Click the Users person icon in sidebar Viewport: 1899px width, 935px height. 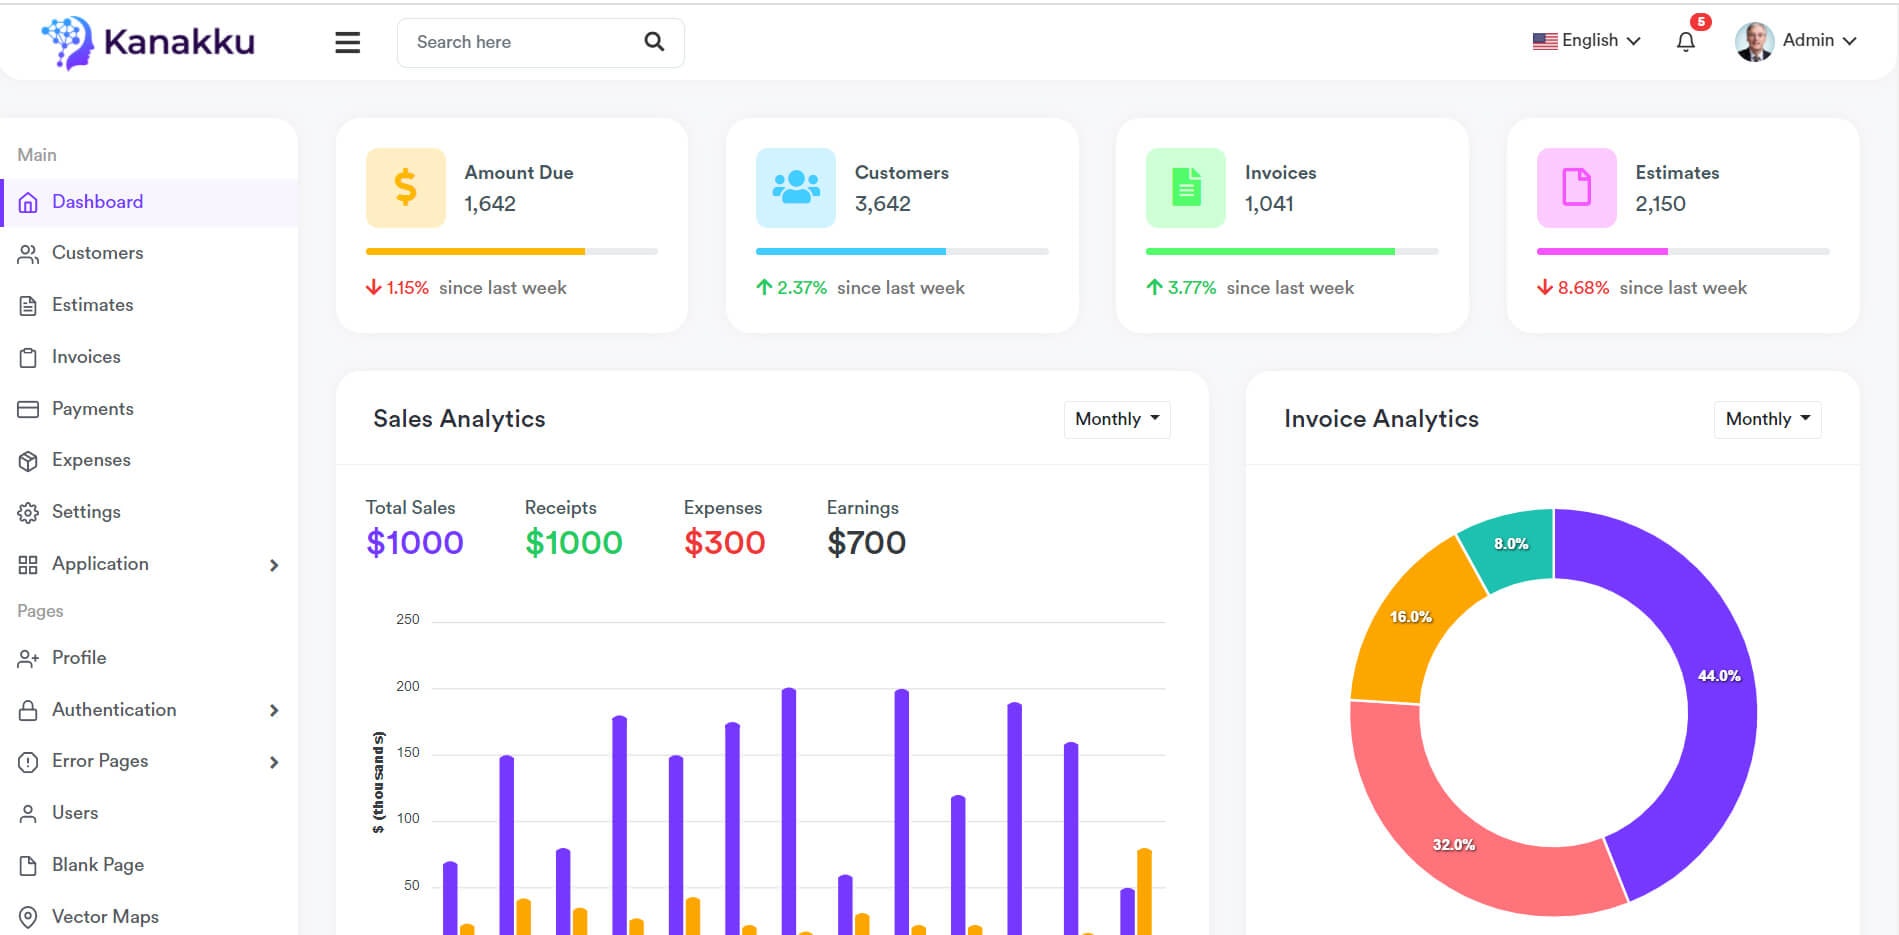[x=28, y=814]
